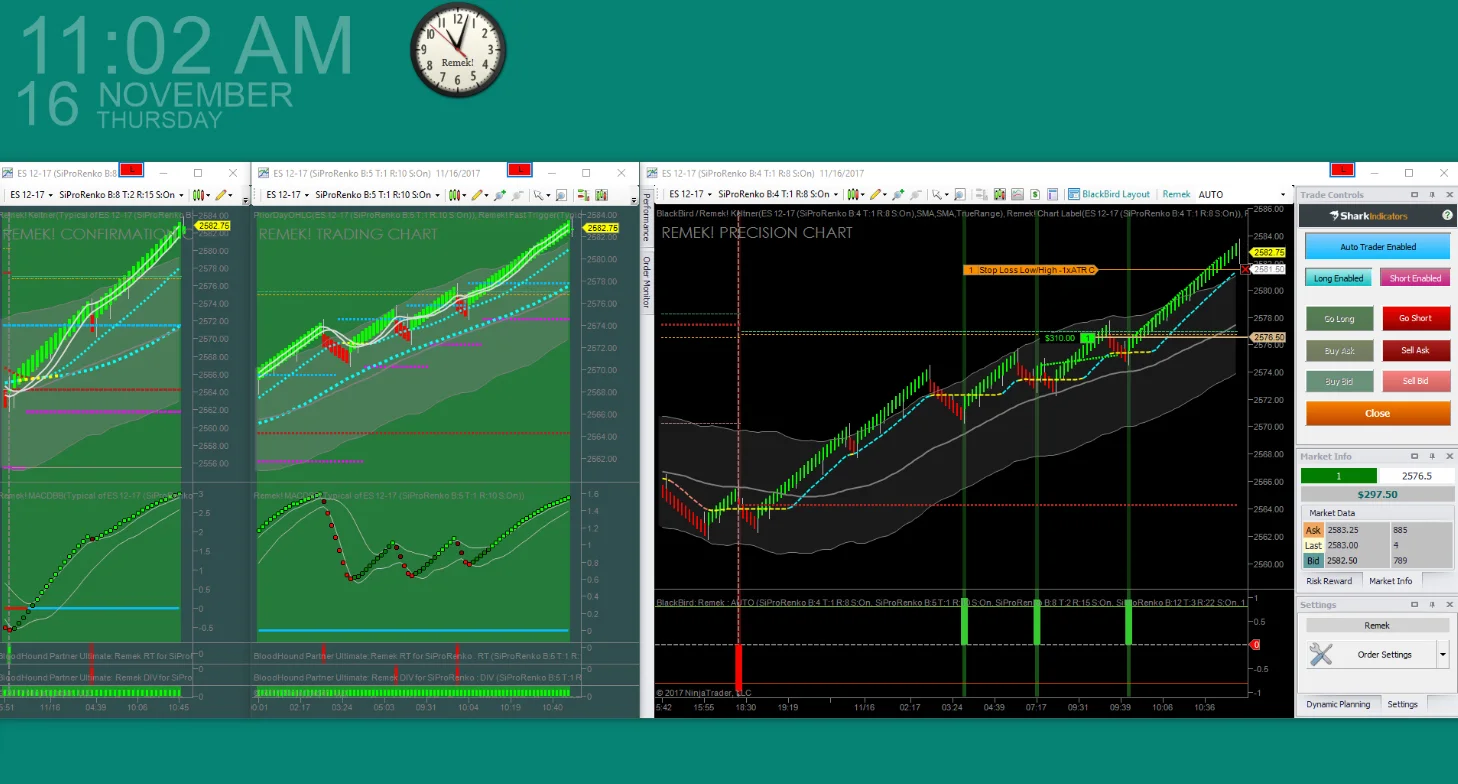
Task: Float the Market Info panel window icon
Action: [1415, 456]
